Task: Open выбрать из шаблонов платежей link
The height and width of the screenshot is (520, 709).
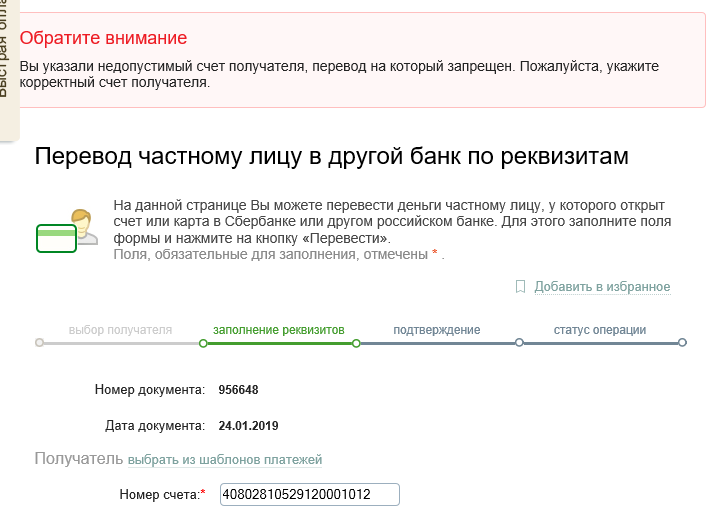Action: click(x=225, y=460)
